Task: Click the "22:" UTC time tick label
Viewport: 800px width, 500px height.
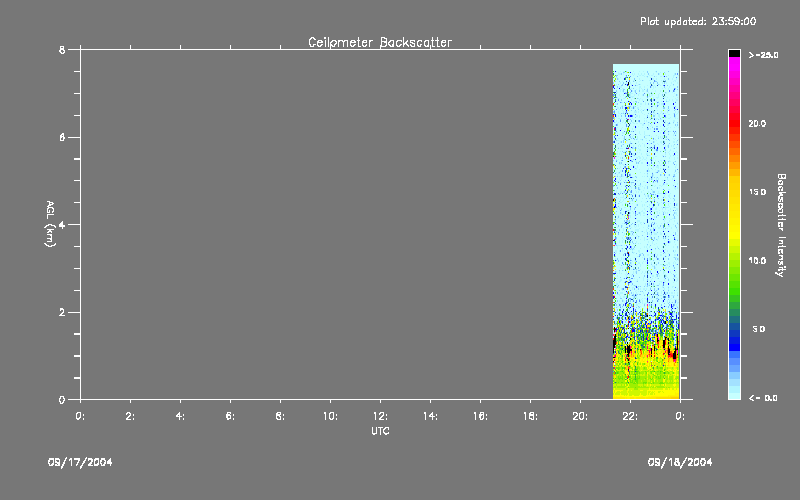Action: 630,416
